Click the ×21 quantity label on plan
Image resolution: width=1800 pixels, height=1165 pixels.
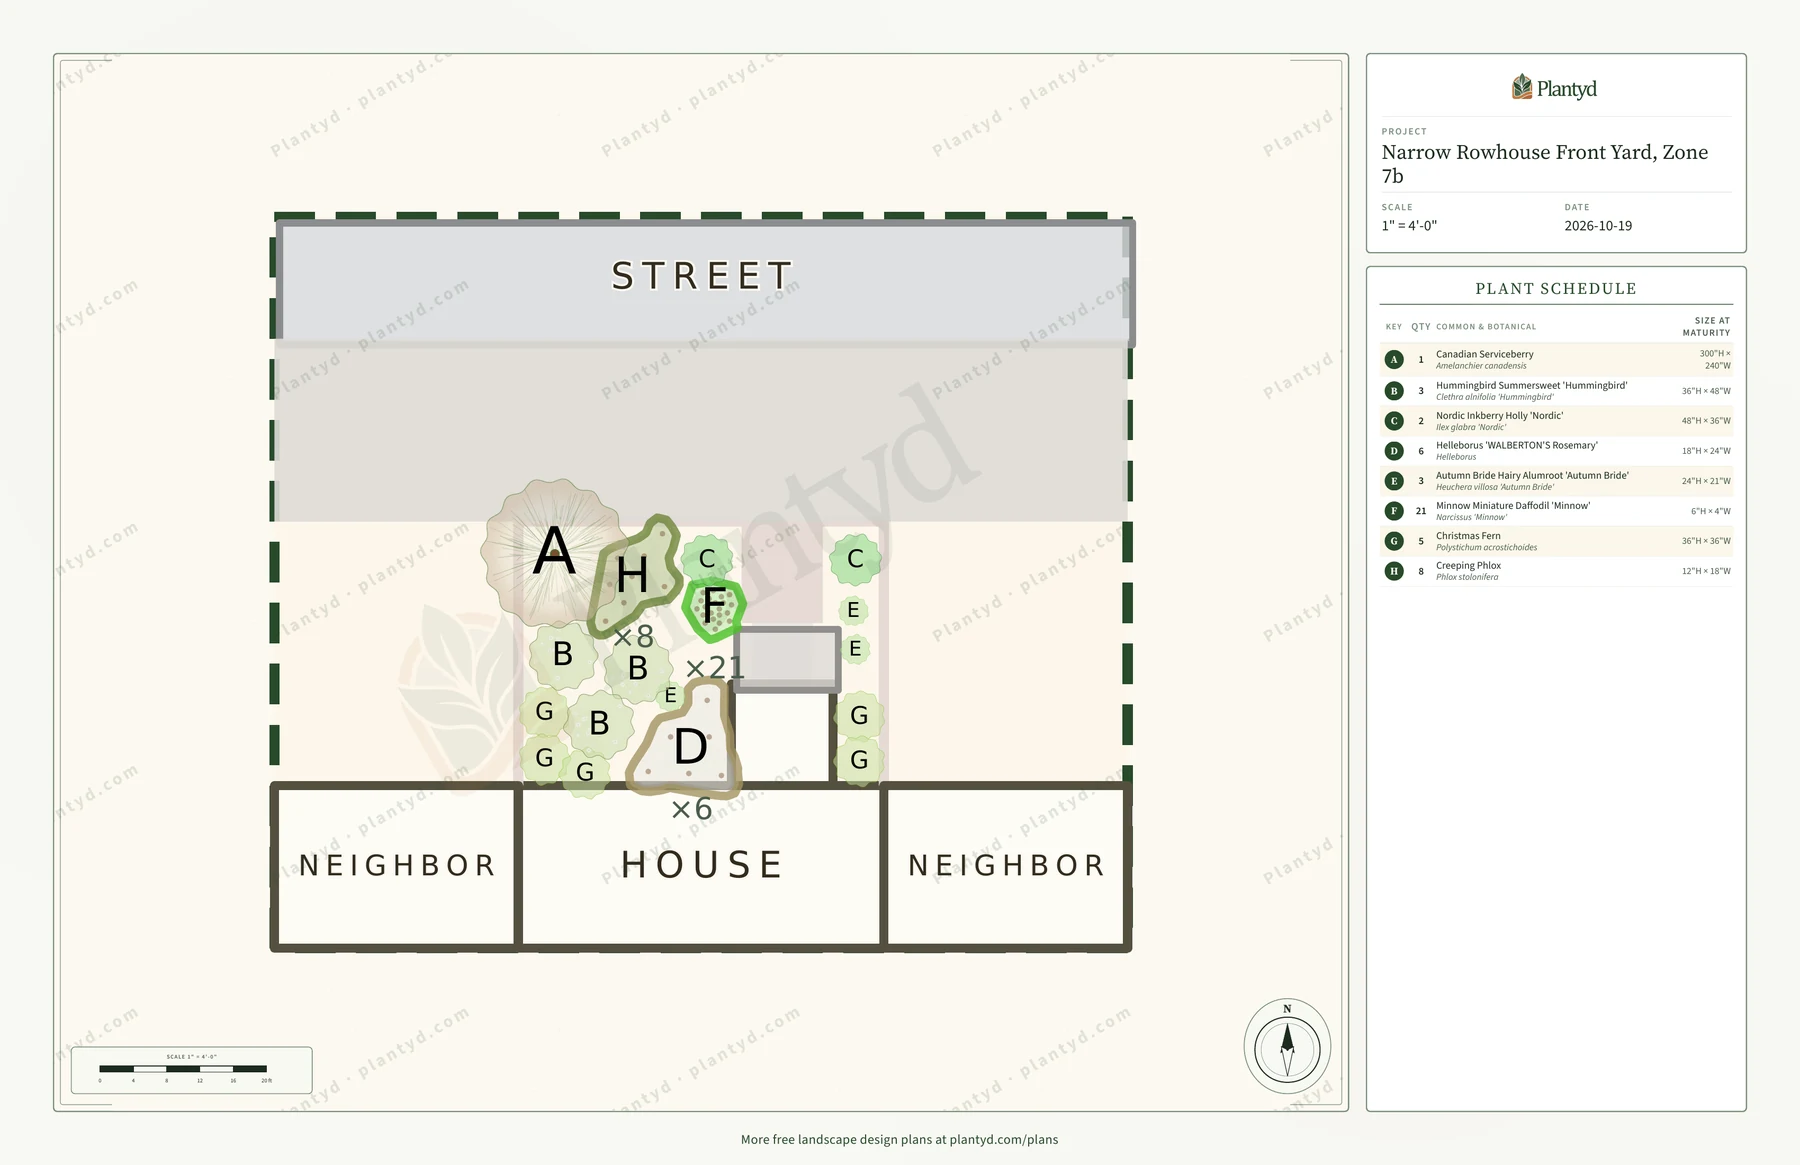pos(715,667)
